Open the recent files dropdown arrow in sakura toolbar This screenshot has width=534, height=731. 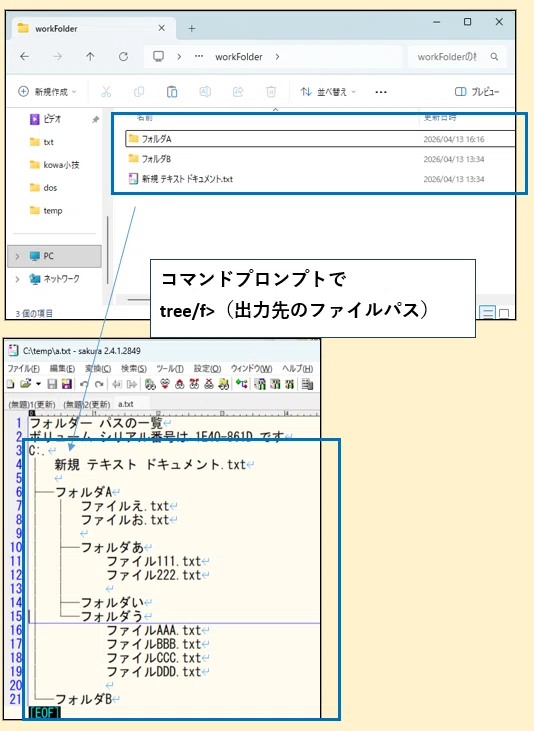pos(38,384)
